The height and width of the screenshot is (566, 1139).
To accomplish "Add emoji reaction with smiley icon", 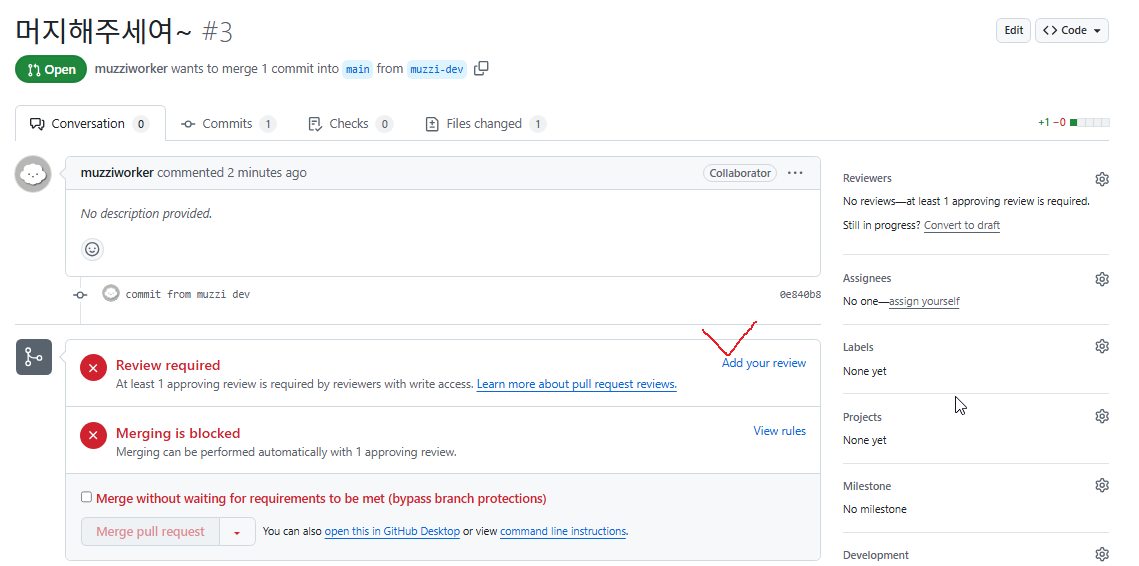I will pyautogui.click(x=92, y=249).
